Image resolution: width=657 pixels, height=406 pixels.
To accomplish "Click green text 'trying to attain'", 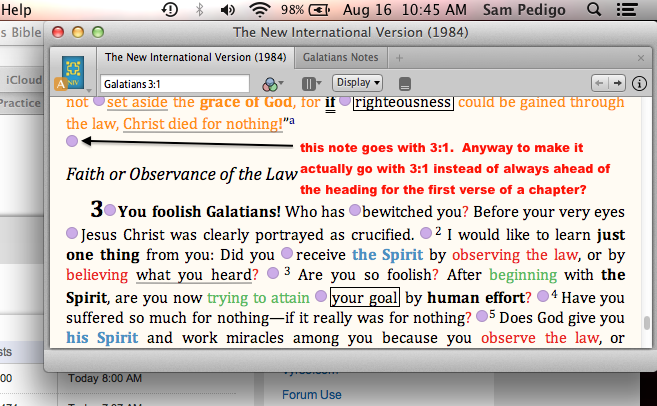I will click(x=258, y=298).
